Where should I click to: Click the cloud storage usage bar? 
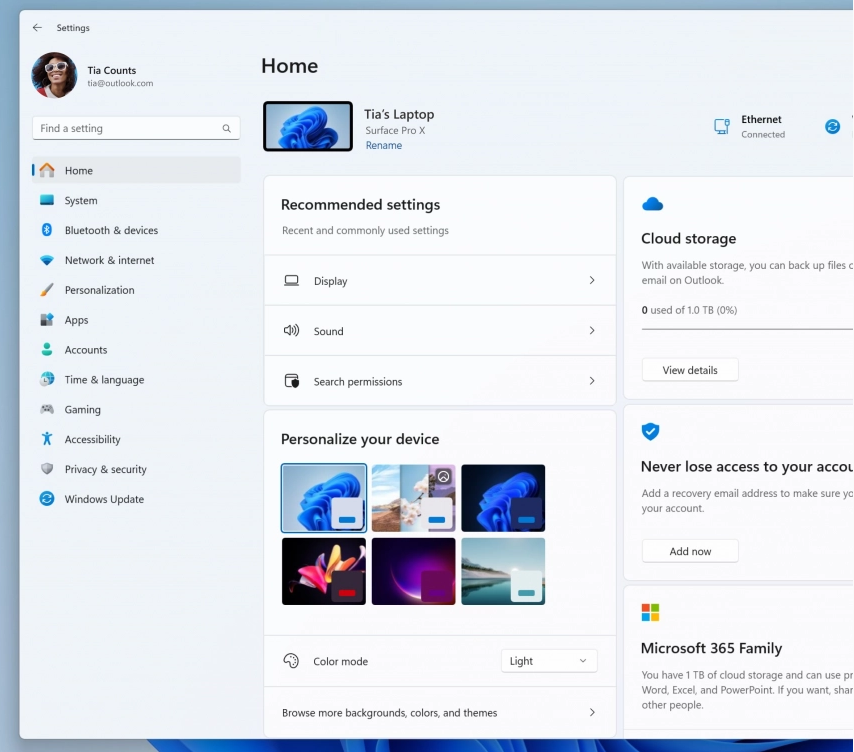tap(747, 329)
